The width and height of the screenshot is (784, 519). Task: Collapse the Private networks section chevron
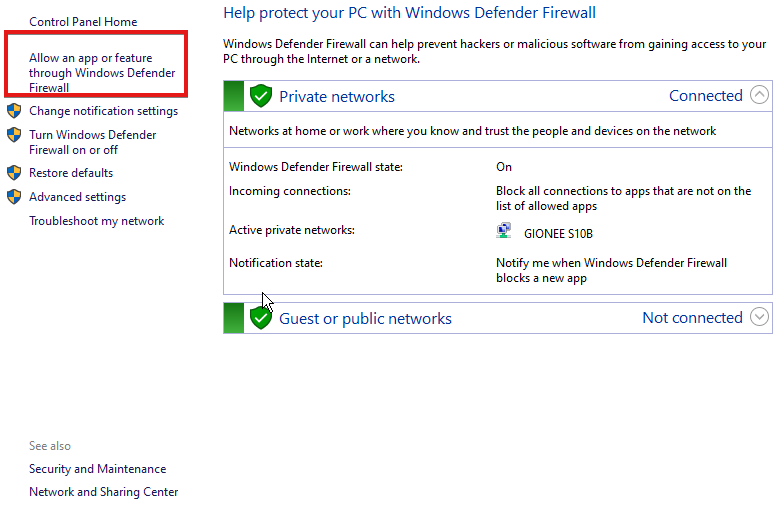click(759, 94)
